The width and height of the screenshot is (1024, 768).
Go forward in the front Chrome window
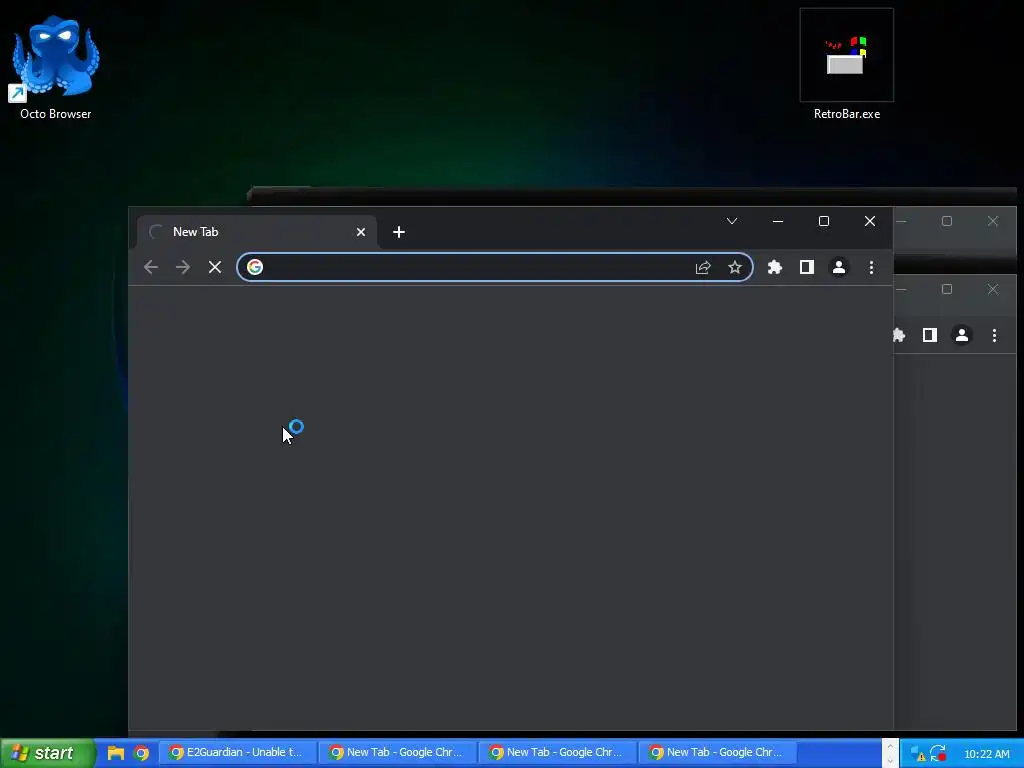(x=183, y=267)
